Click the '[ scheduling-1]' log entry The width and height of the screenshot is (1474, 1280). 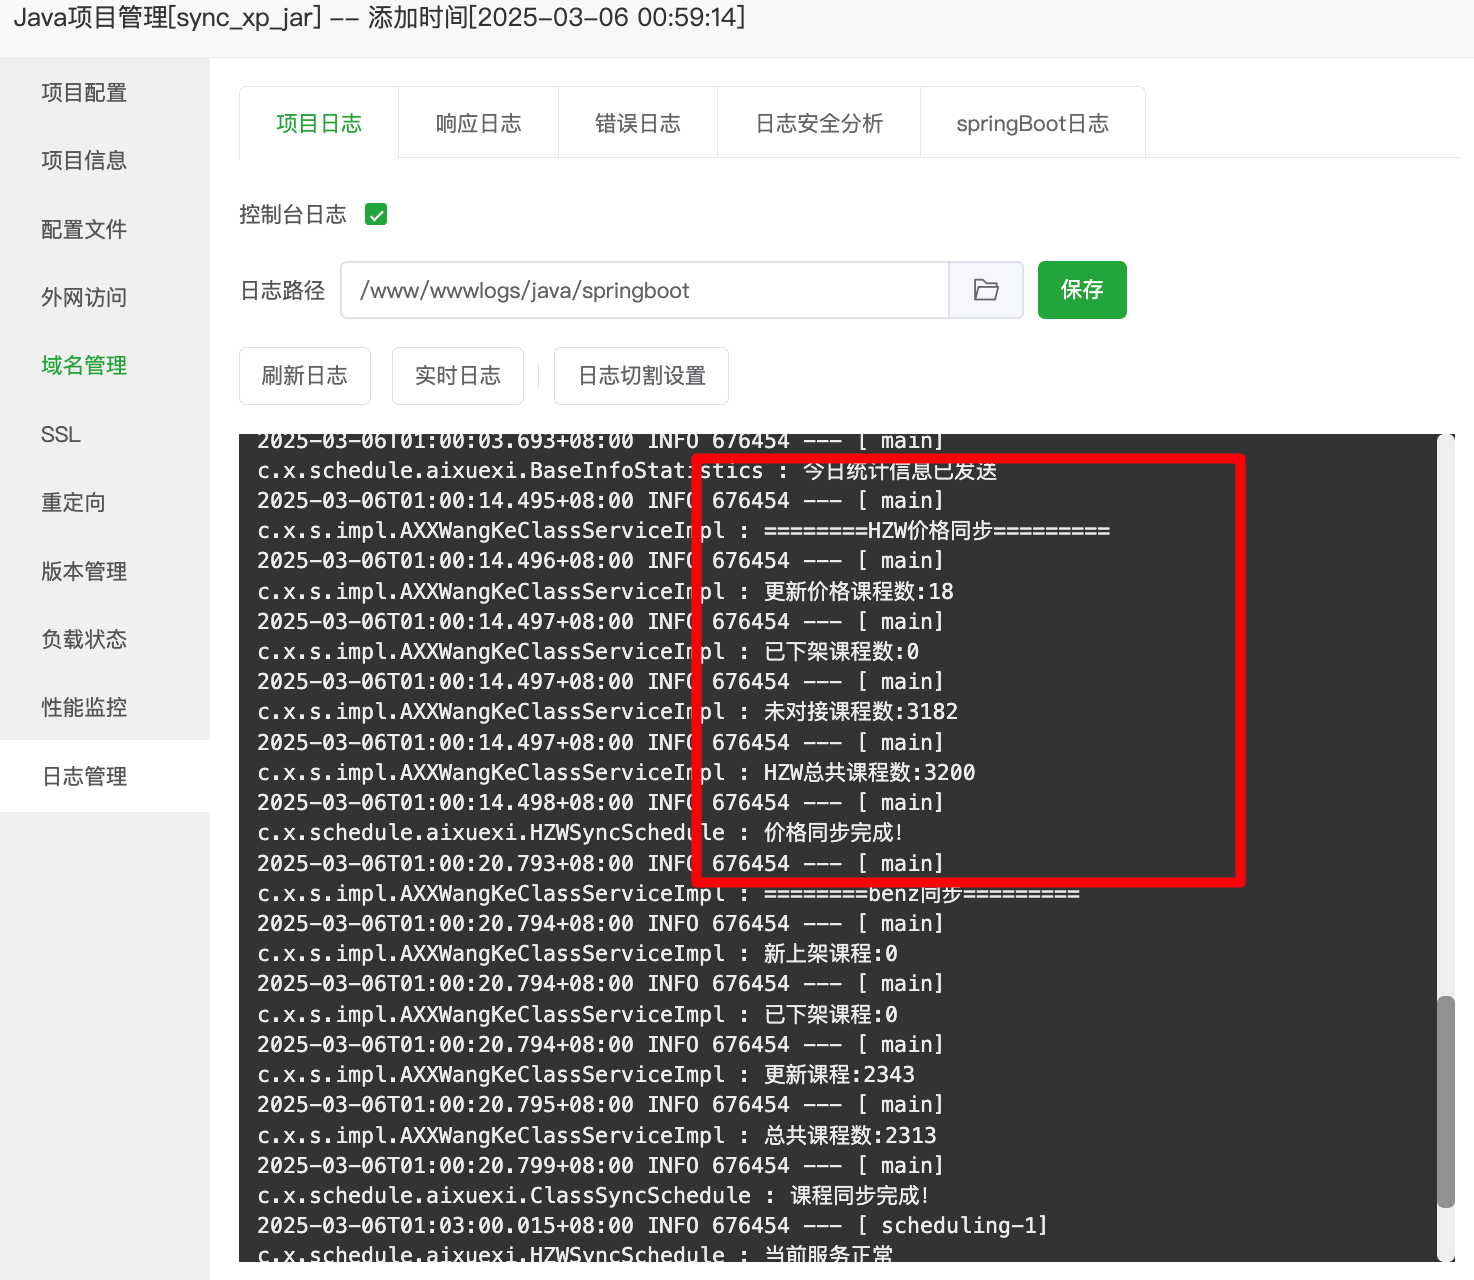[952, 1226]
